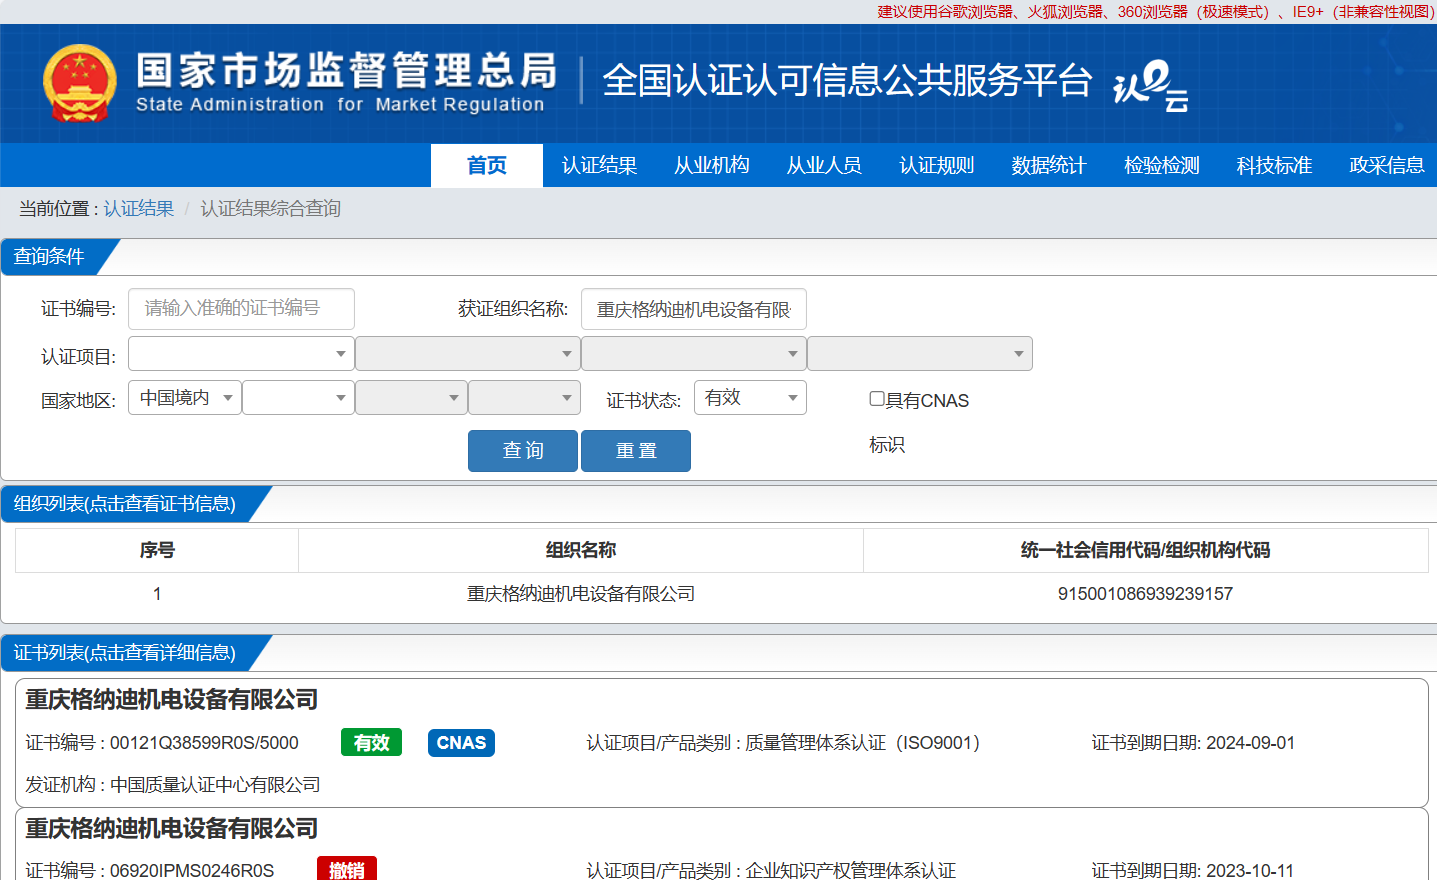Click certificate number 06920IPMS0246R0S
The image size is (1437, 880).
click(x=192, y=871)
